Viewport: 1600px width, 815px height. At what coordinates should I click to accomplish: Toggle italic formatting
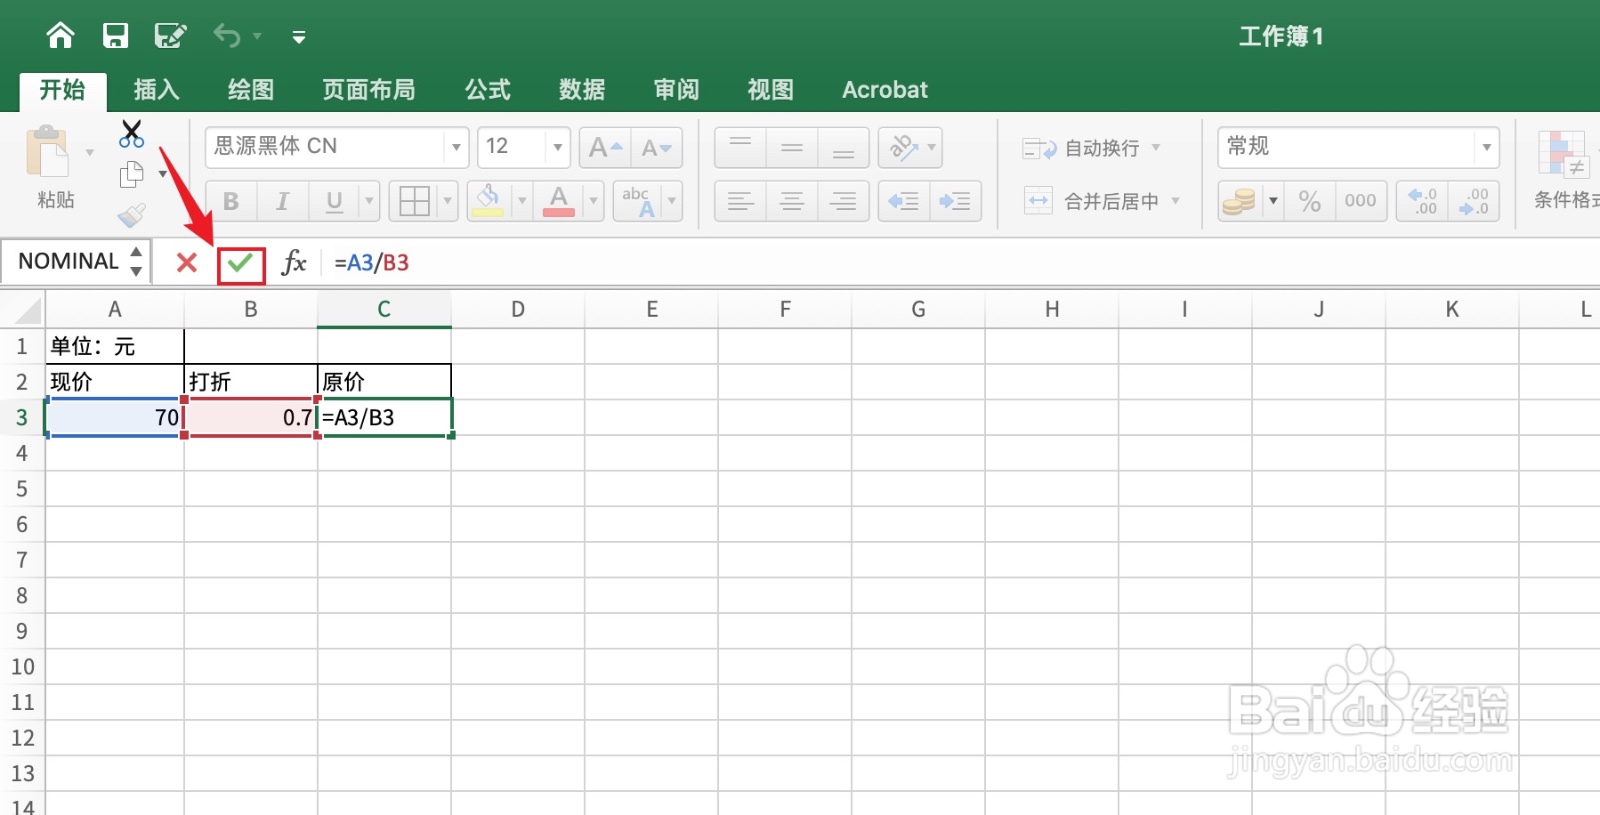click(x=283, y=201)
